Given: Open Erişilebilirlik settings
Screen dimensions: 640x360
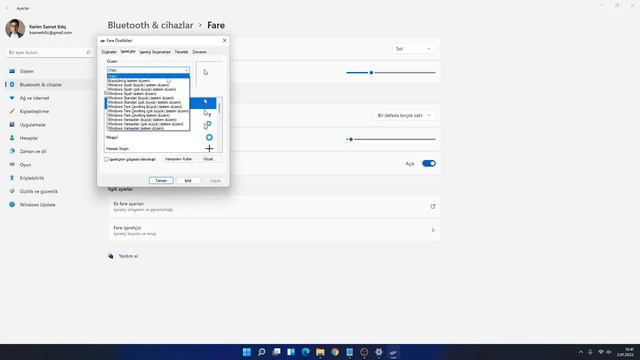Looking at the screenshot, I should point(49,178).
